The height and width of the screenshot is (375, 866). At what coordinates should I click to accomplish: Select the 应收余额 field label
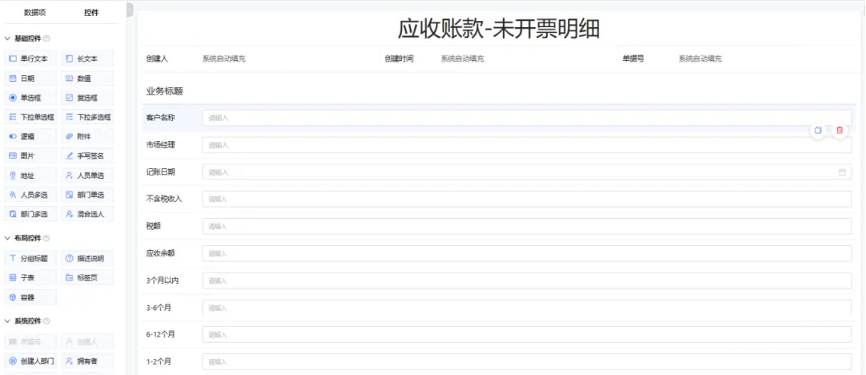click(x=161, y=253)
